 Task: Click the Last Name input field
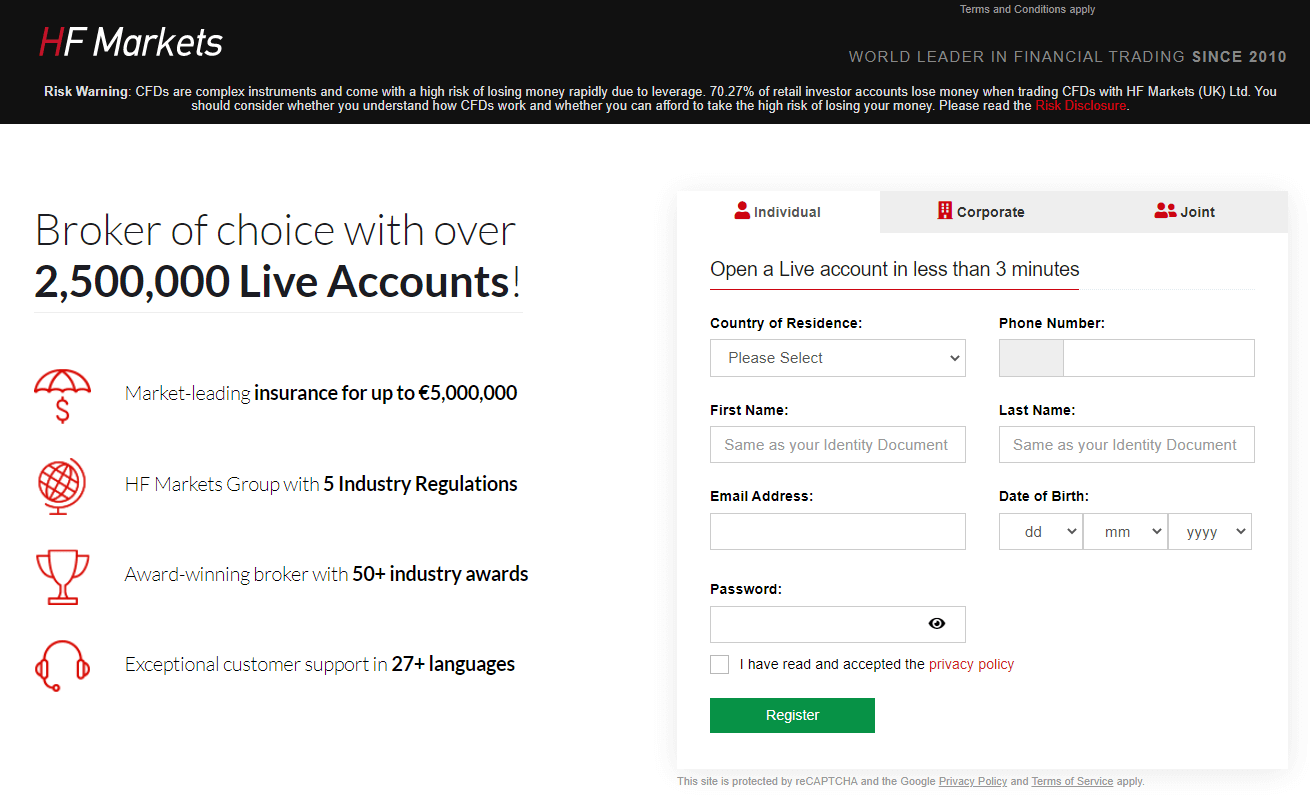coord(1127,445)
